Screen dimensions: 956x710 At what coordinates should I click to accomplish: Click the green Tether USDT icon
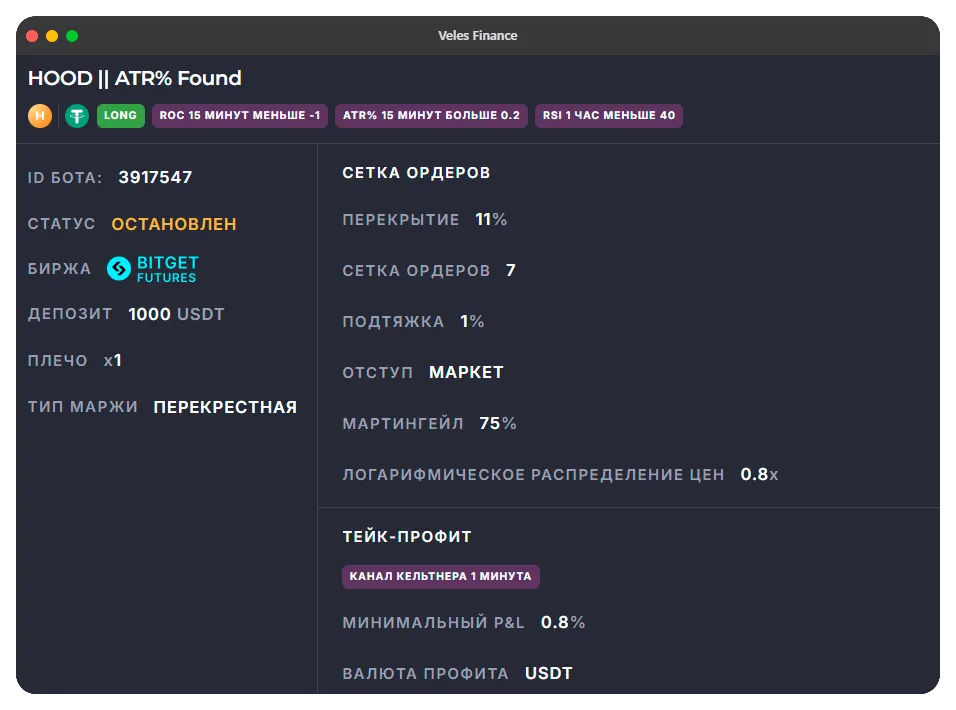[77, 116]
